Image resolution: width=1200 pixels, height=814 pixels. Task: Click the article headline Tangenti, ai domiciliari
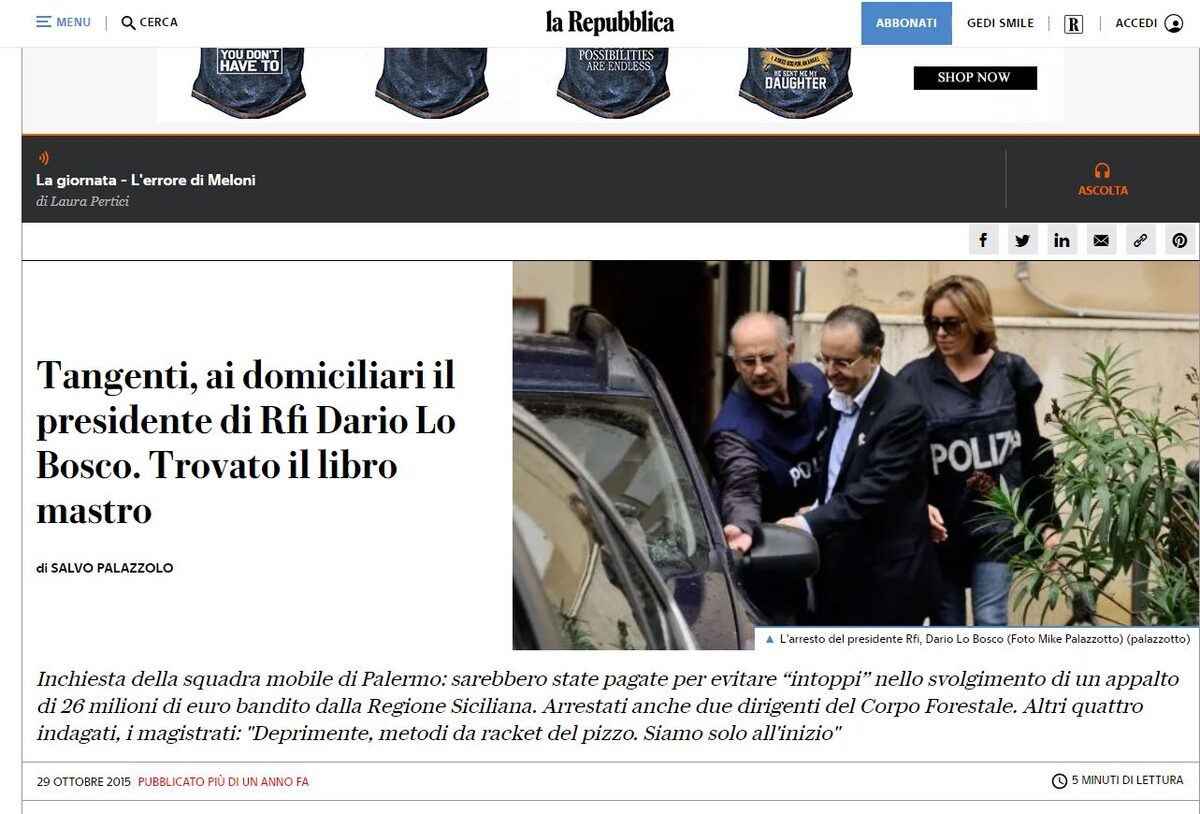pos(246,442)
